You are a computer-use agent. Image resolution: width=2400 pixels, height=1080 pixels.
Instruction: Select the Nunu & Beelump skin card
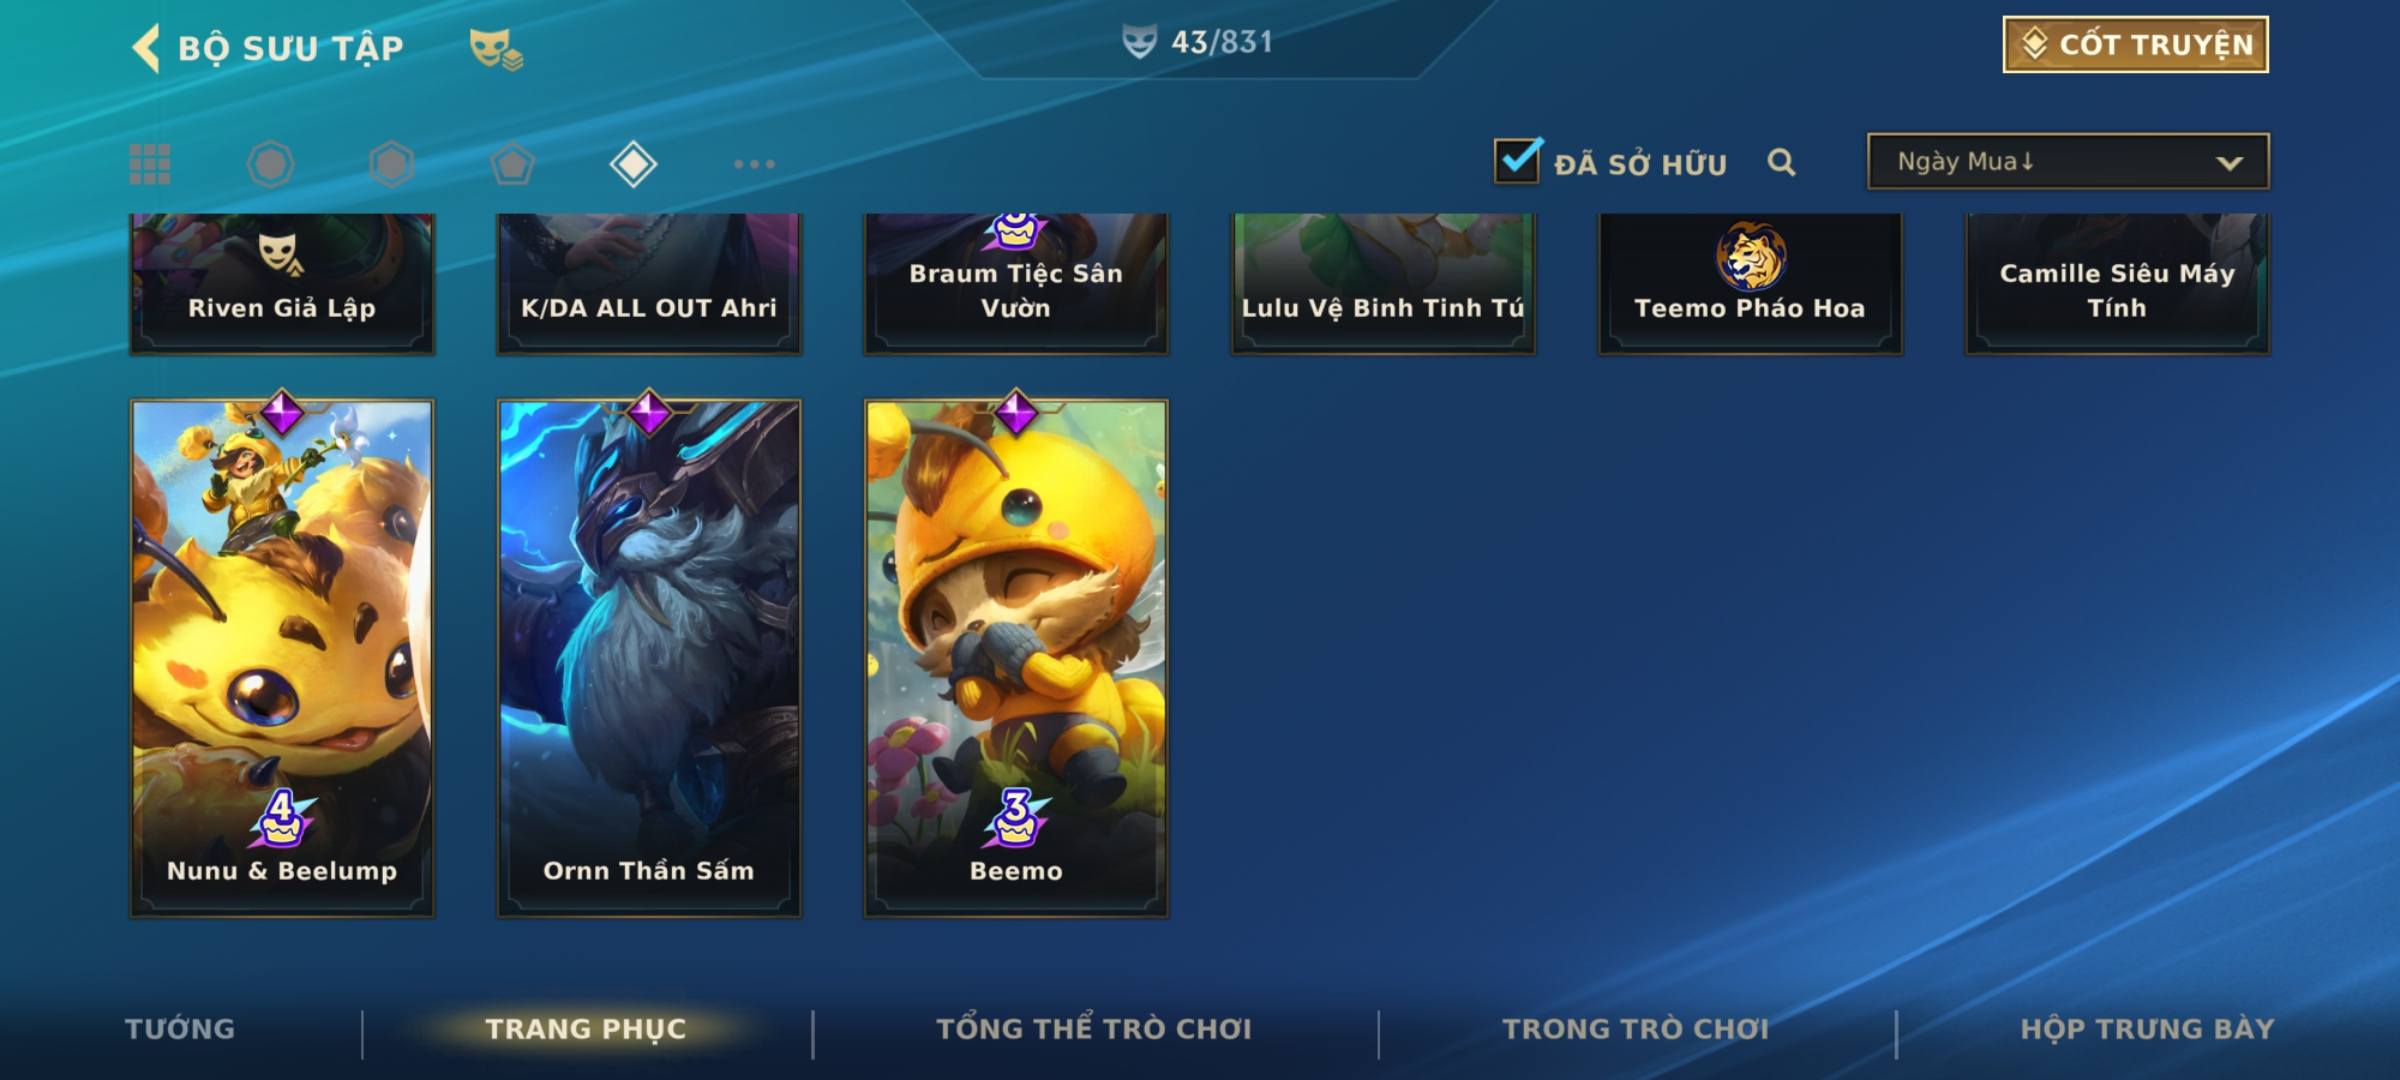(282, 658)
